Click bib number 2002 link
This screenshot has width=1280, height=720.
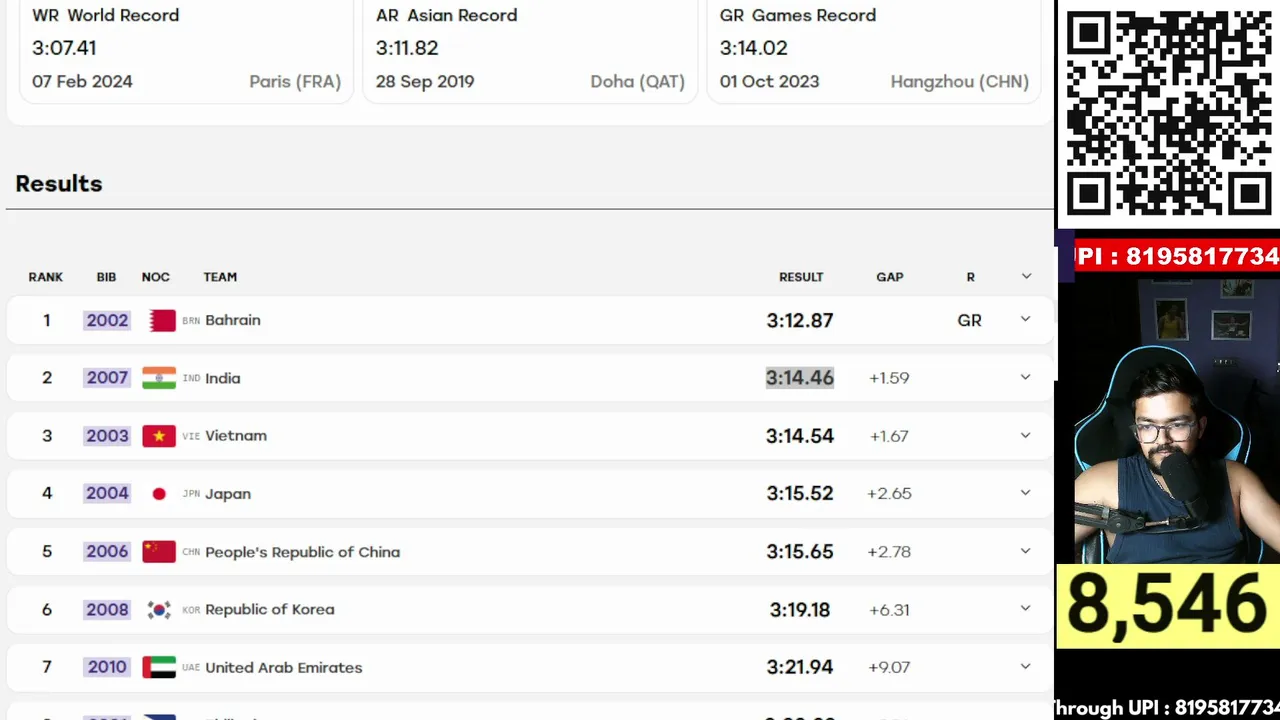coord(107,320)
